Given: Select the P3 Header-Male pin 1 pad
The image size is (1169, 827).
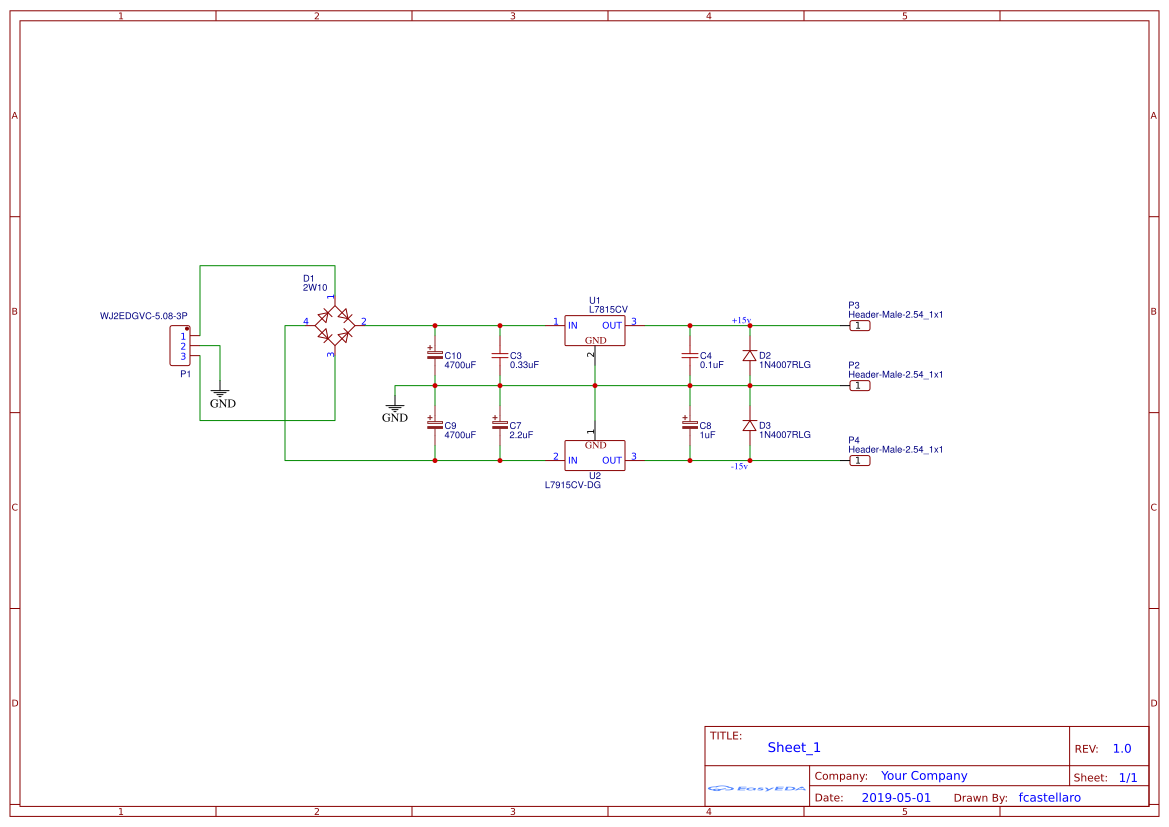Looking at the screenshot, I should [858, 325].
